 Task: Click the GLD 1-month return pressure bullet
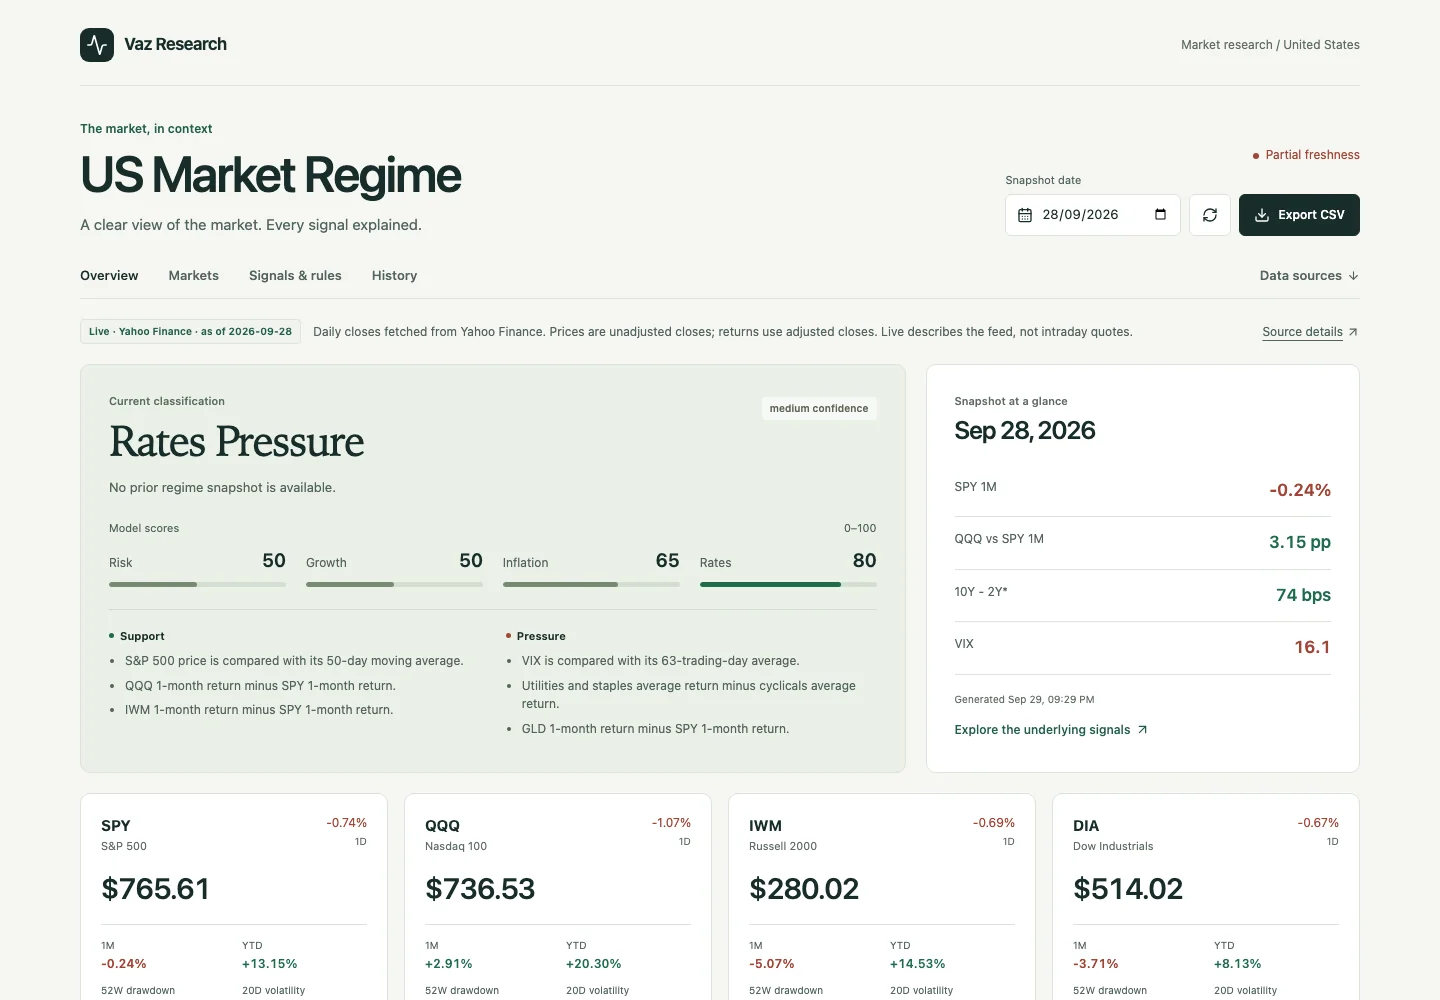click(x=655, y=729)
